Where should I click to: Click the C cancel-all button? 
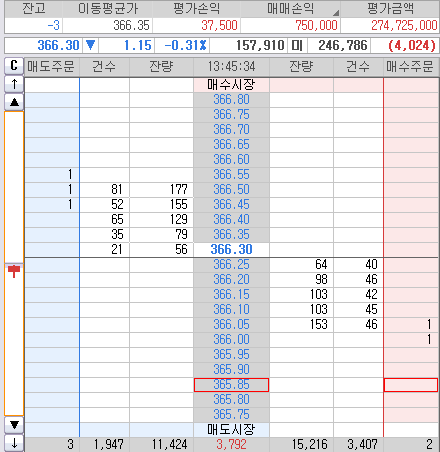(x=14, y=66)
